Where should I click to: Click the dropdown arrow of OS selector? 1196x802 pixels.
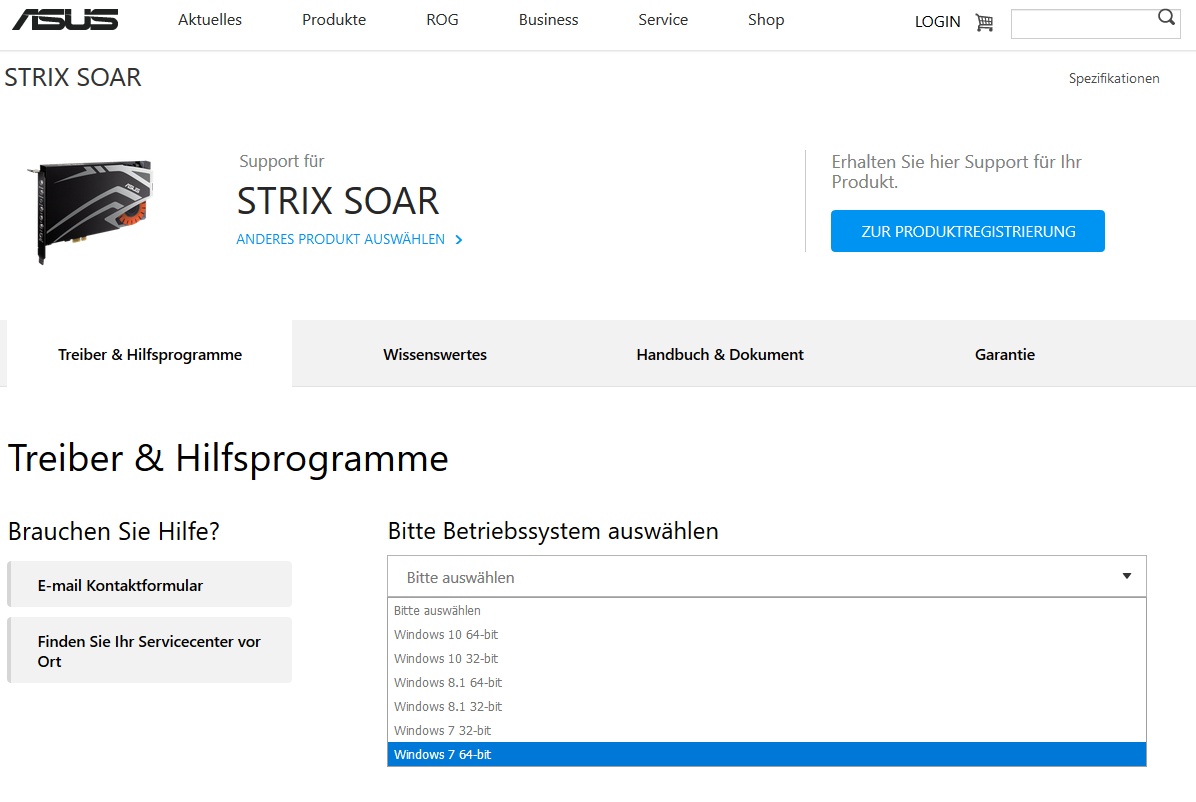[1127, 576]
